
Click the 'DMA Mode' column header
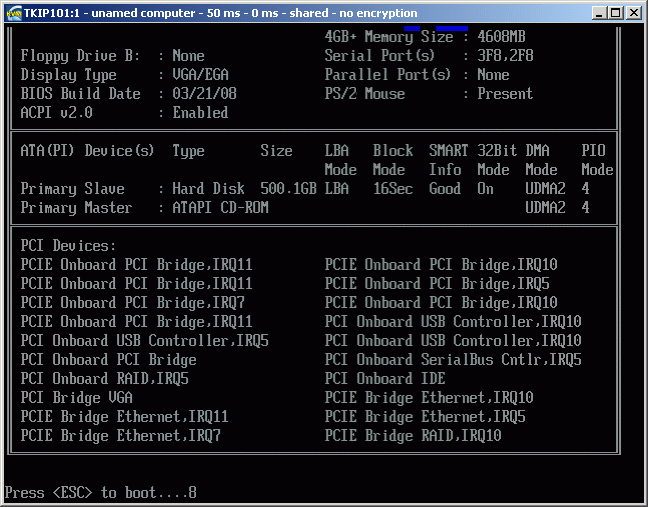(541, 160)
